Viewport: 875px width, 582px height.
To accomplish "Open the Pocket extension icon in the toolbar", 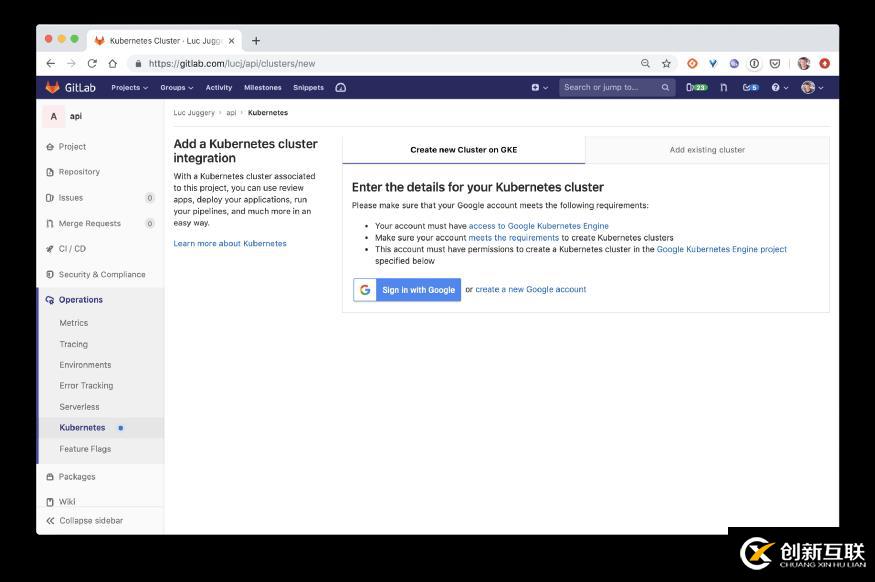I will 775,64.
